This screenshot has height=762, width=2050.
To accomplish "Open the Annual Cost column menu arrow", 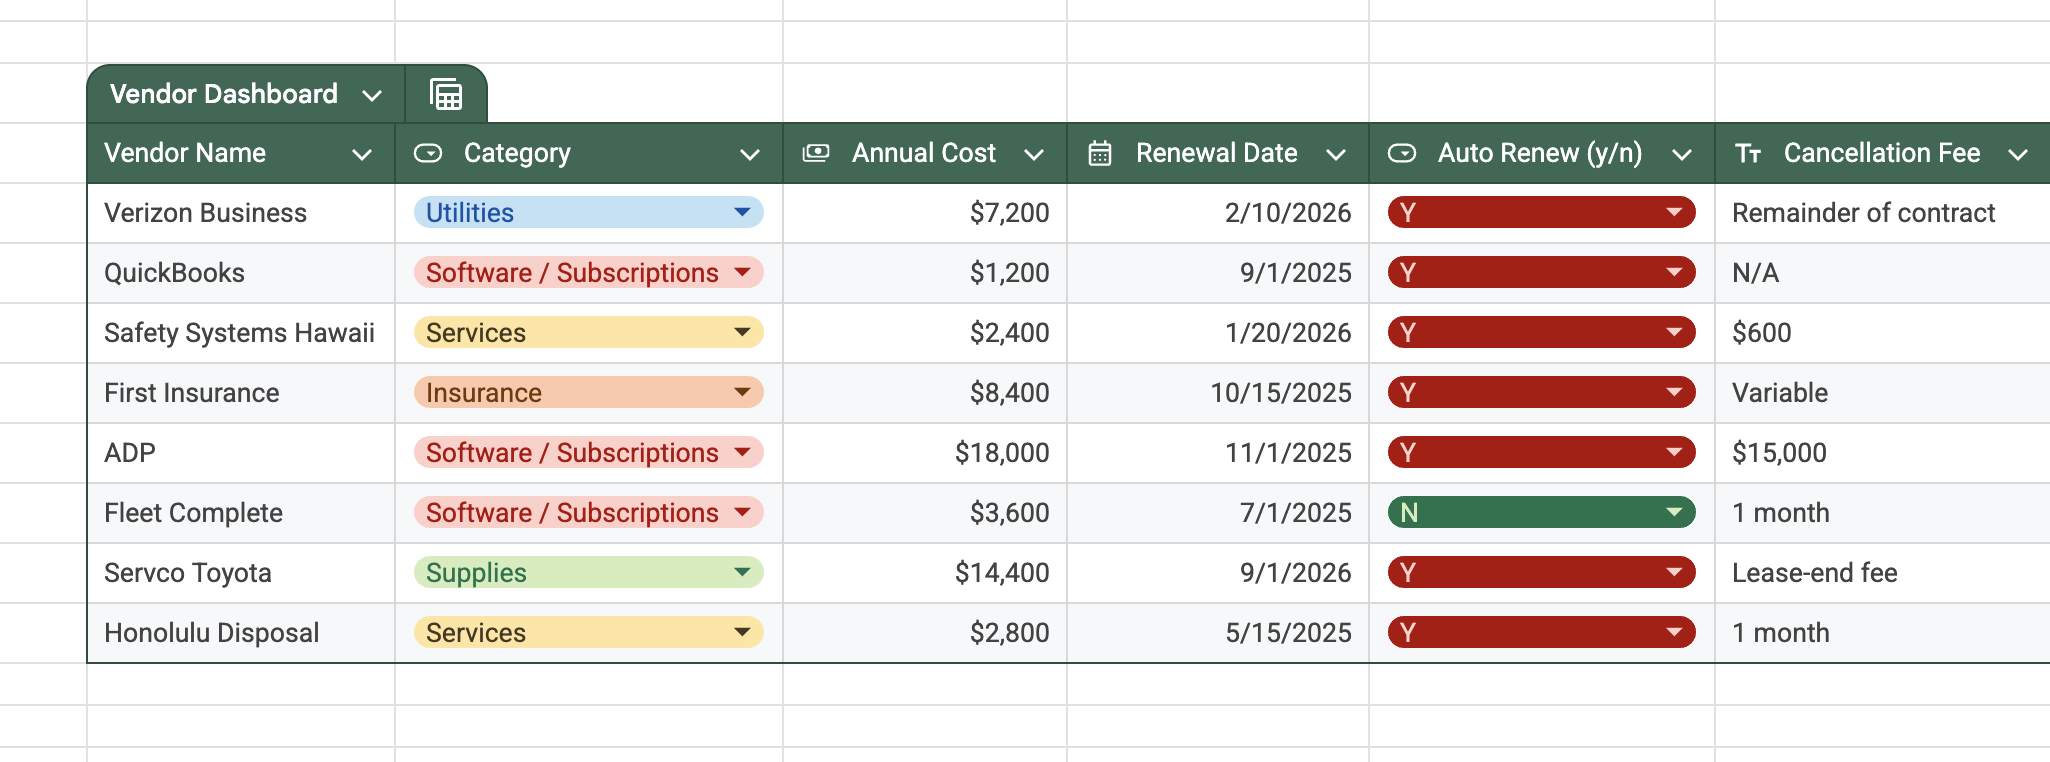I will tap(1034, 154).
